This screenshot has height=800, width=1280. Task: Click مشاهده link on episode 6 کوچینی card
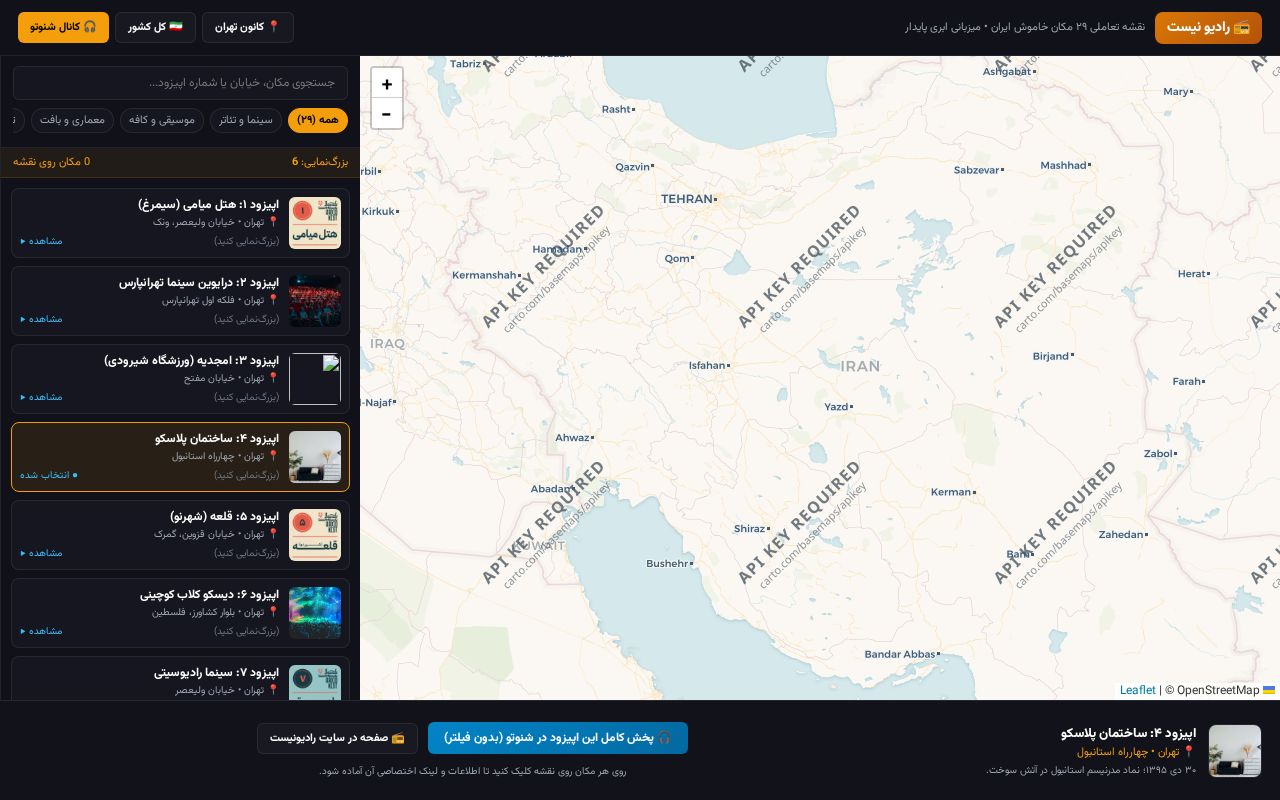coord(42,631)
